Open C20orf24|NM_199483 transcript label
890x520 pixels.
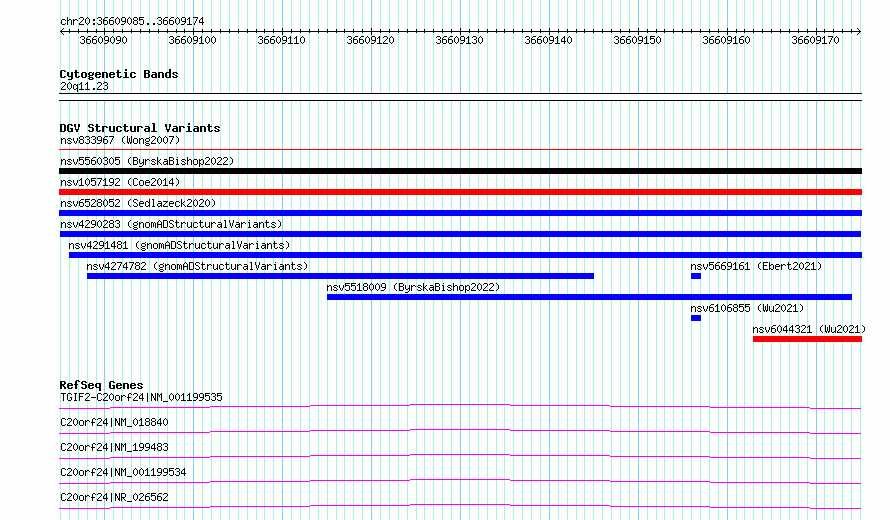tap(114, 447)
